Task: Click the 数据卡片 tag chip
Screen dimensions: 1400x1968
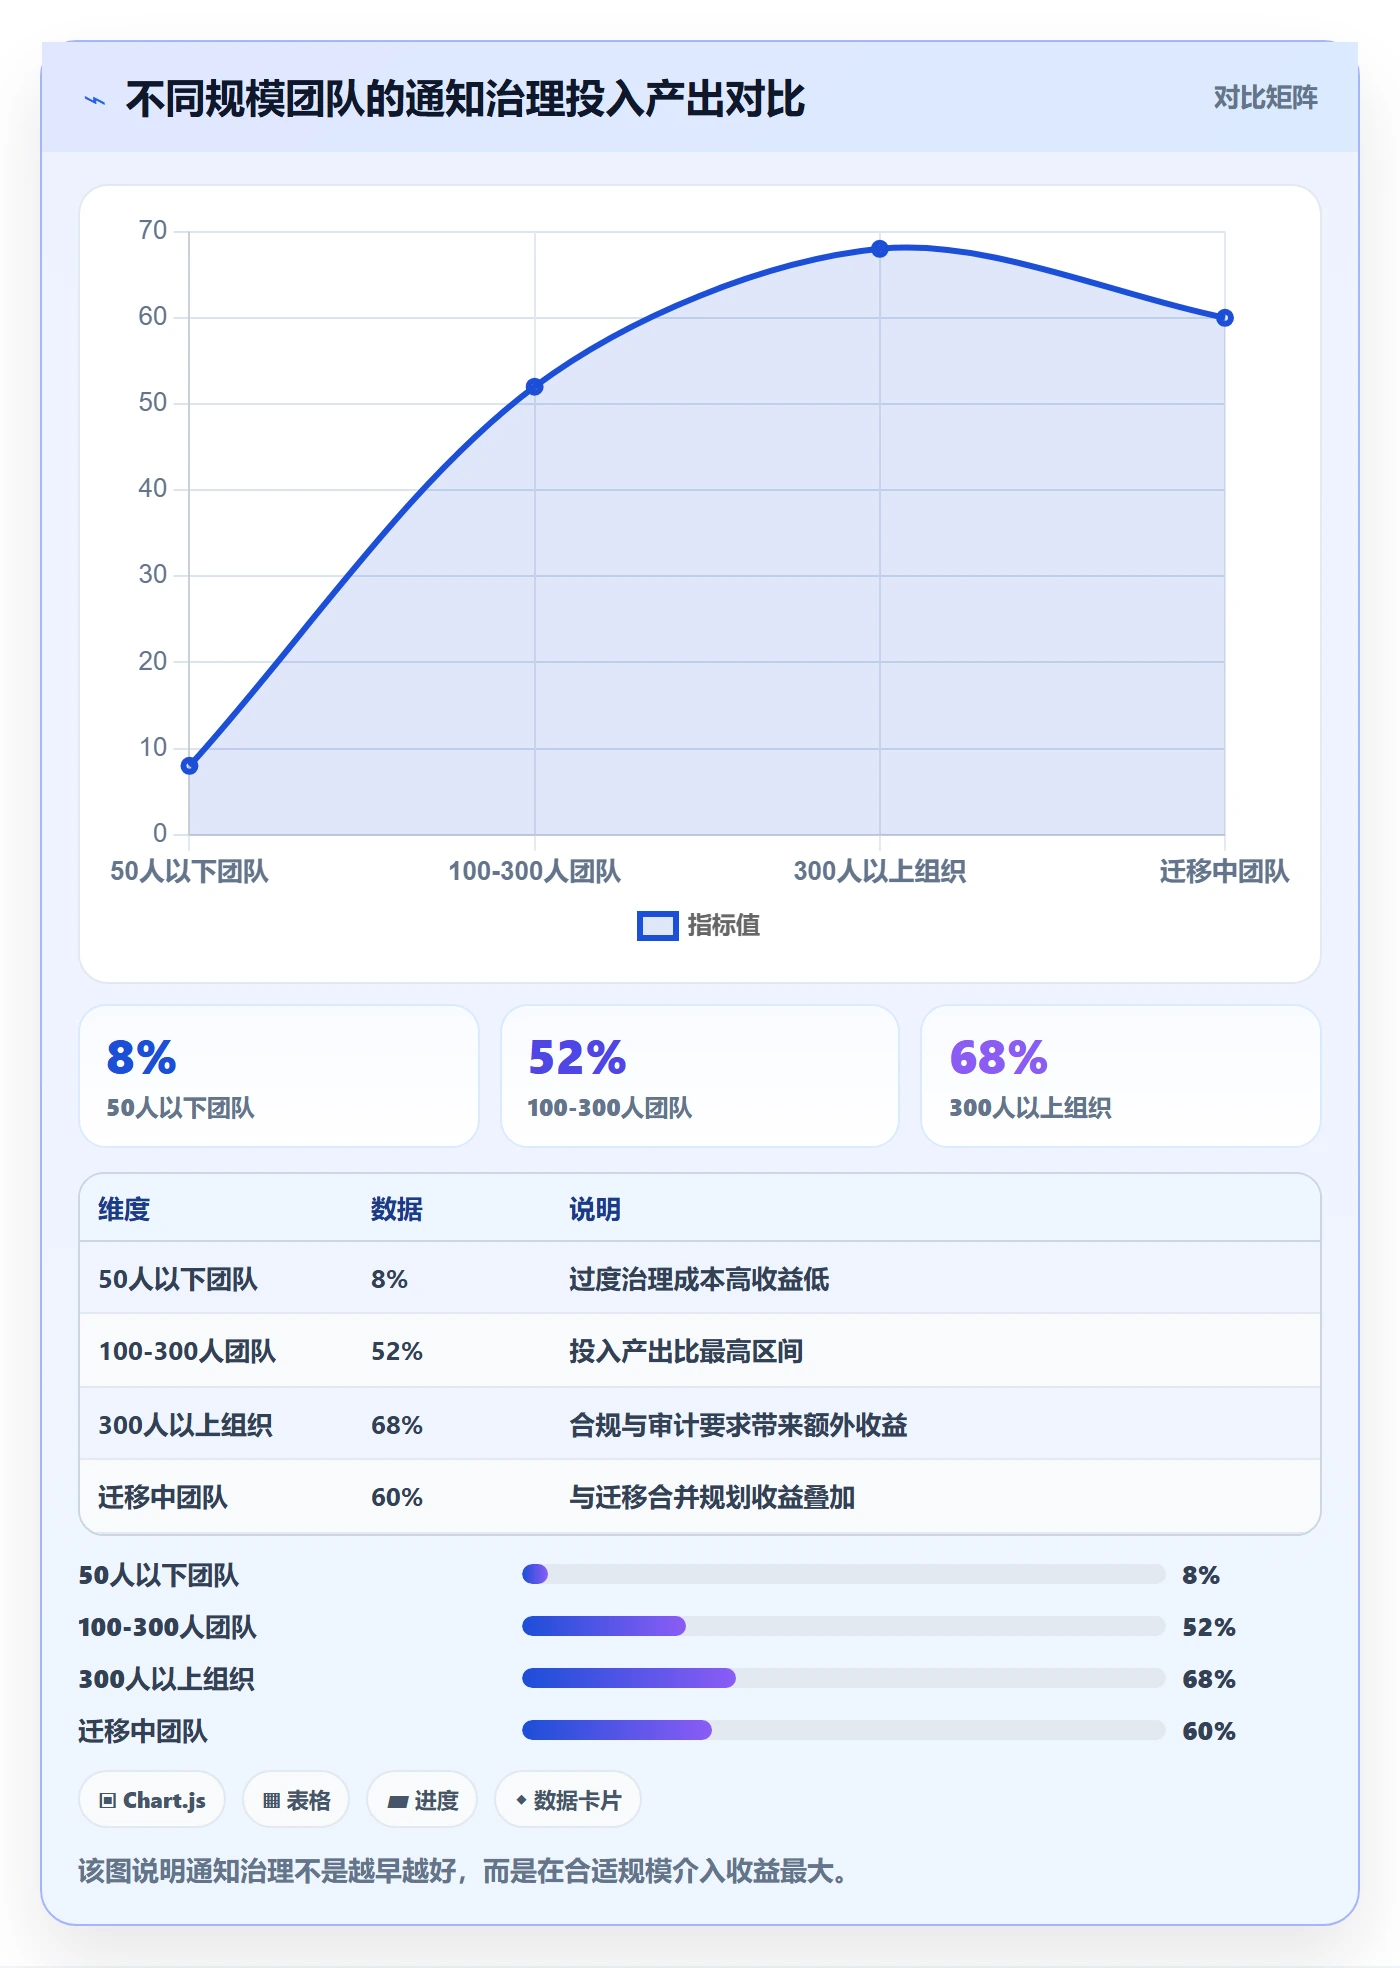Action: (568, 1800)
